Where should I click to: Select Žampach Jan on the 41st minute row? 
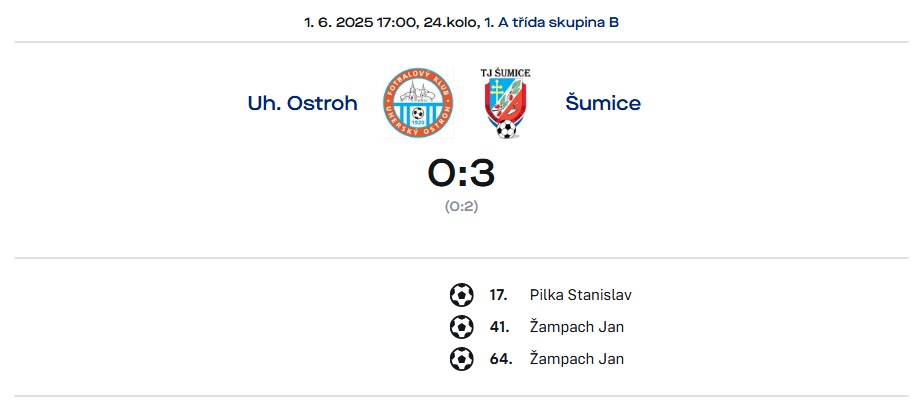(577, 327)
